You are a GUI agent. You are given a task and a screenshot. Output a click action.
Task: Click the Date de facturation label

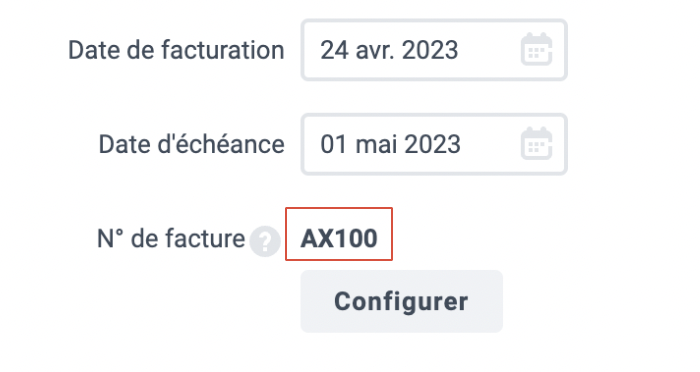click(176, 50)
